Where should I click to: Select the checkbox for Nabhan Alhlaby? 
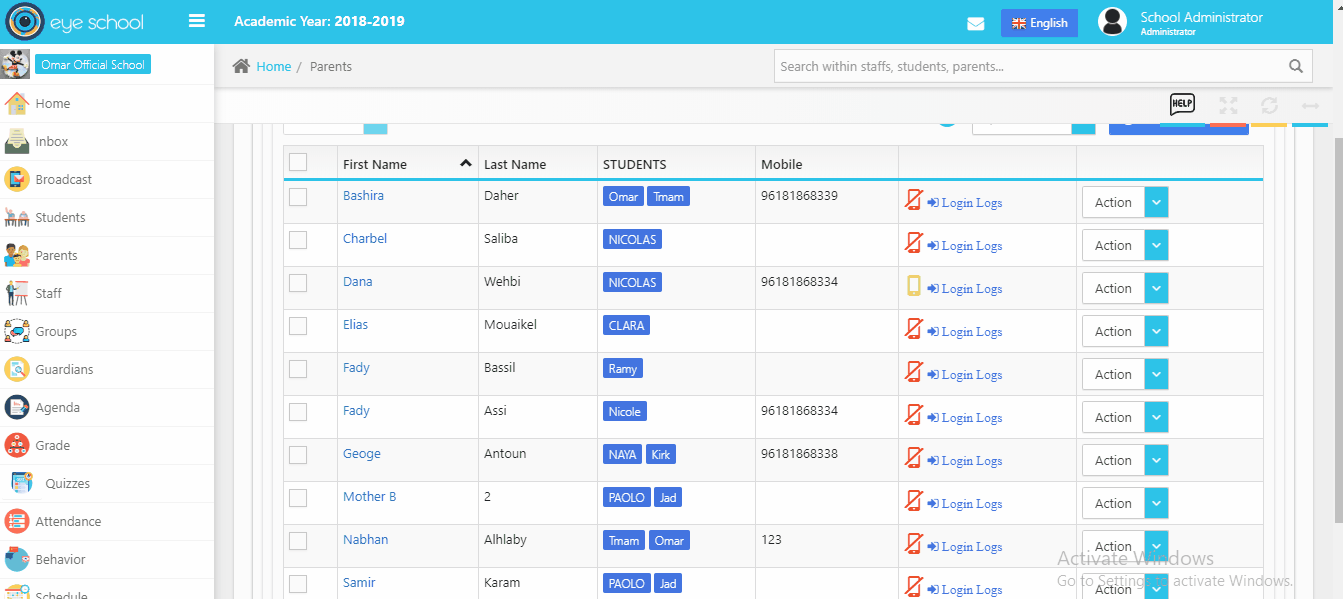(298, 541)
